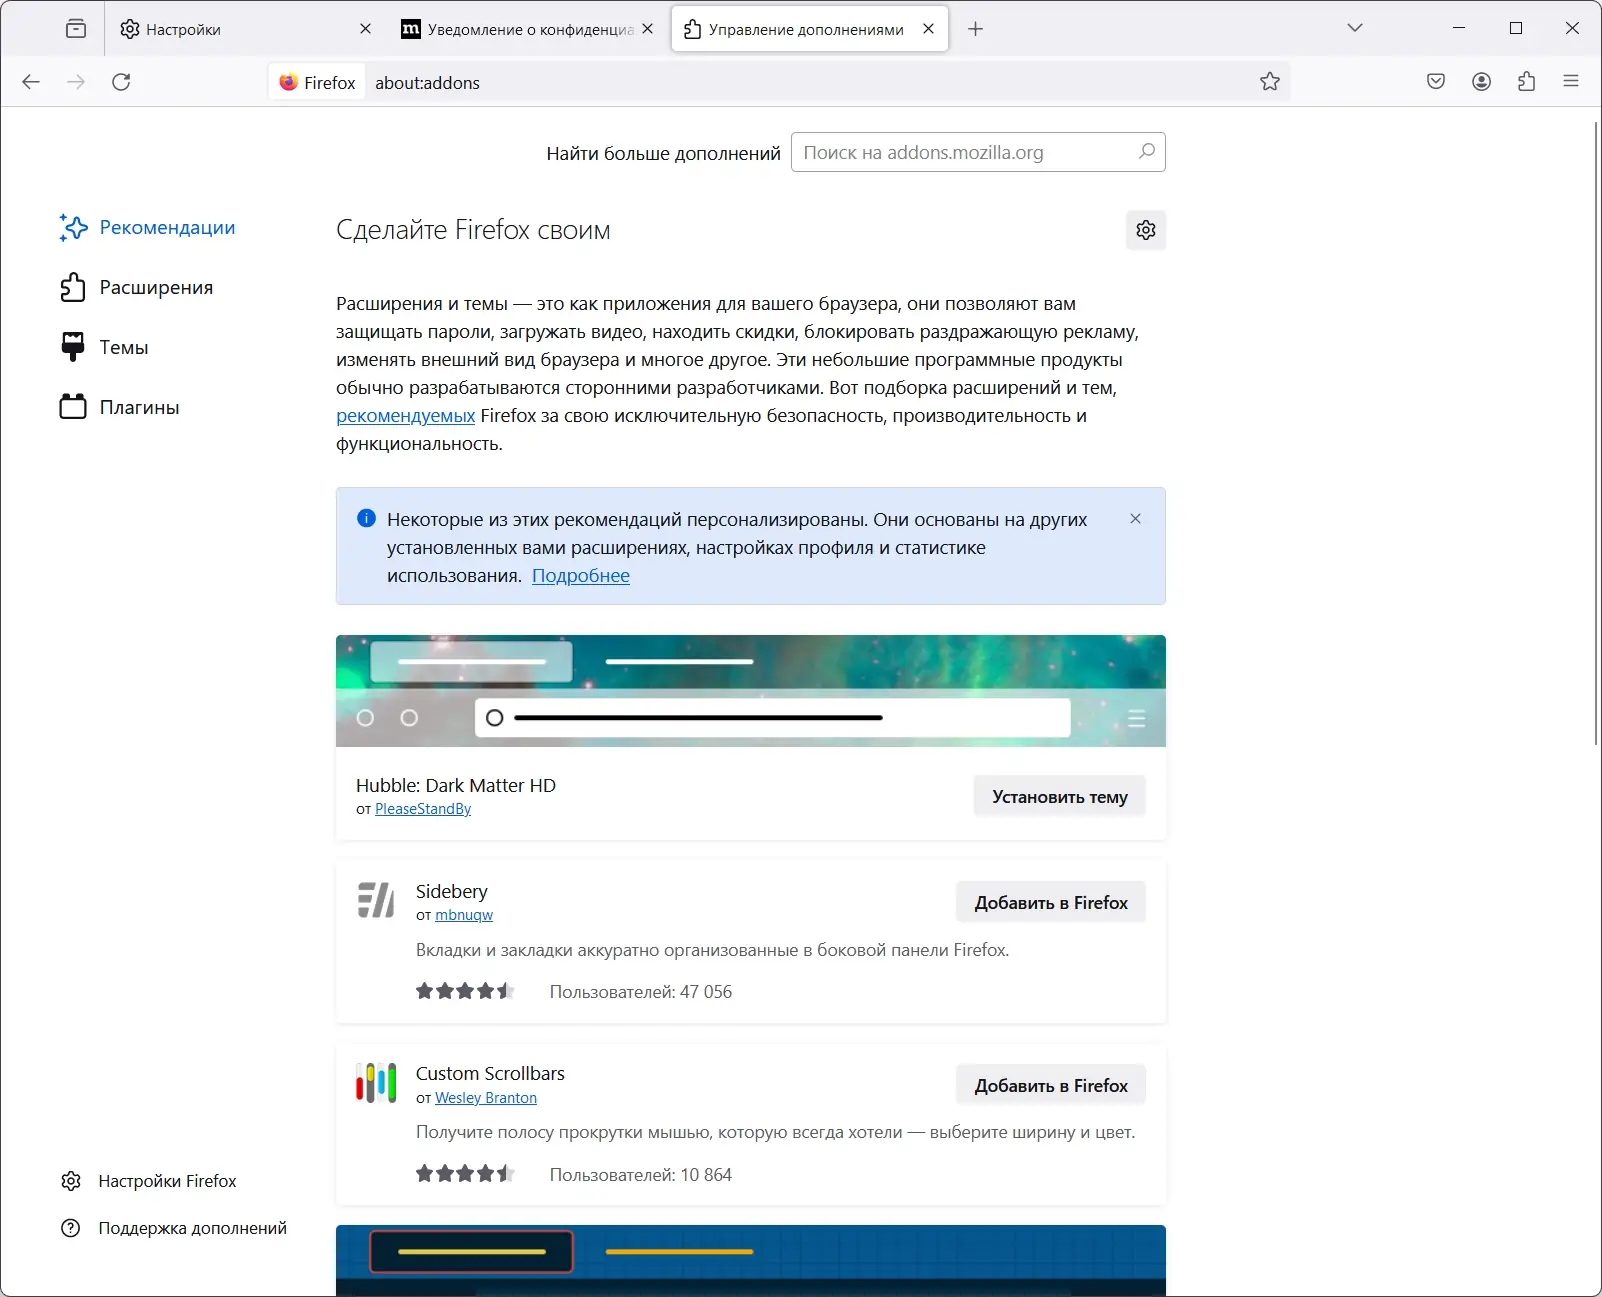1602x1297 pixels.
Task: Open the Firefox account icon
Action: point(1483,82)
